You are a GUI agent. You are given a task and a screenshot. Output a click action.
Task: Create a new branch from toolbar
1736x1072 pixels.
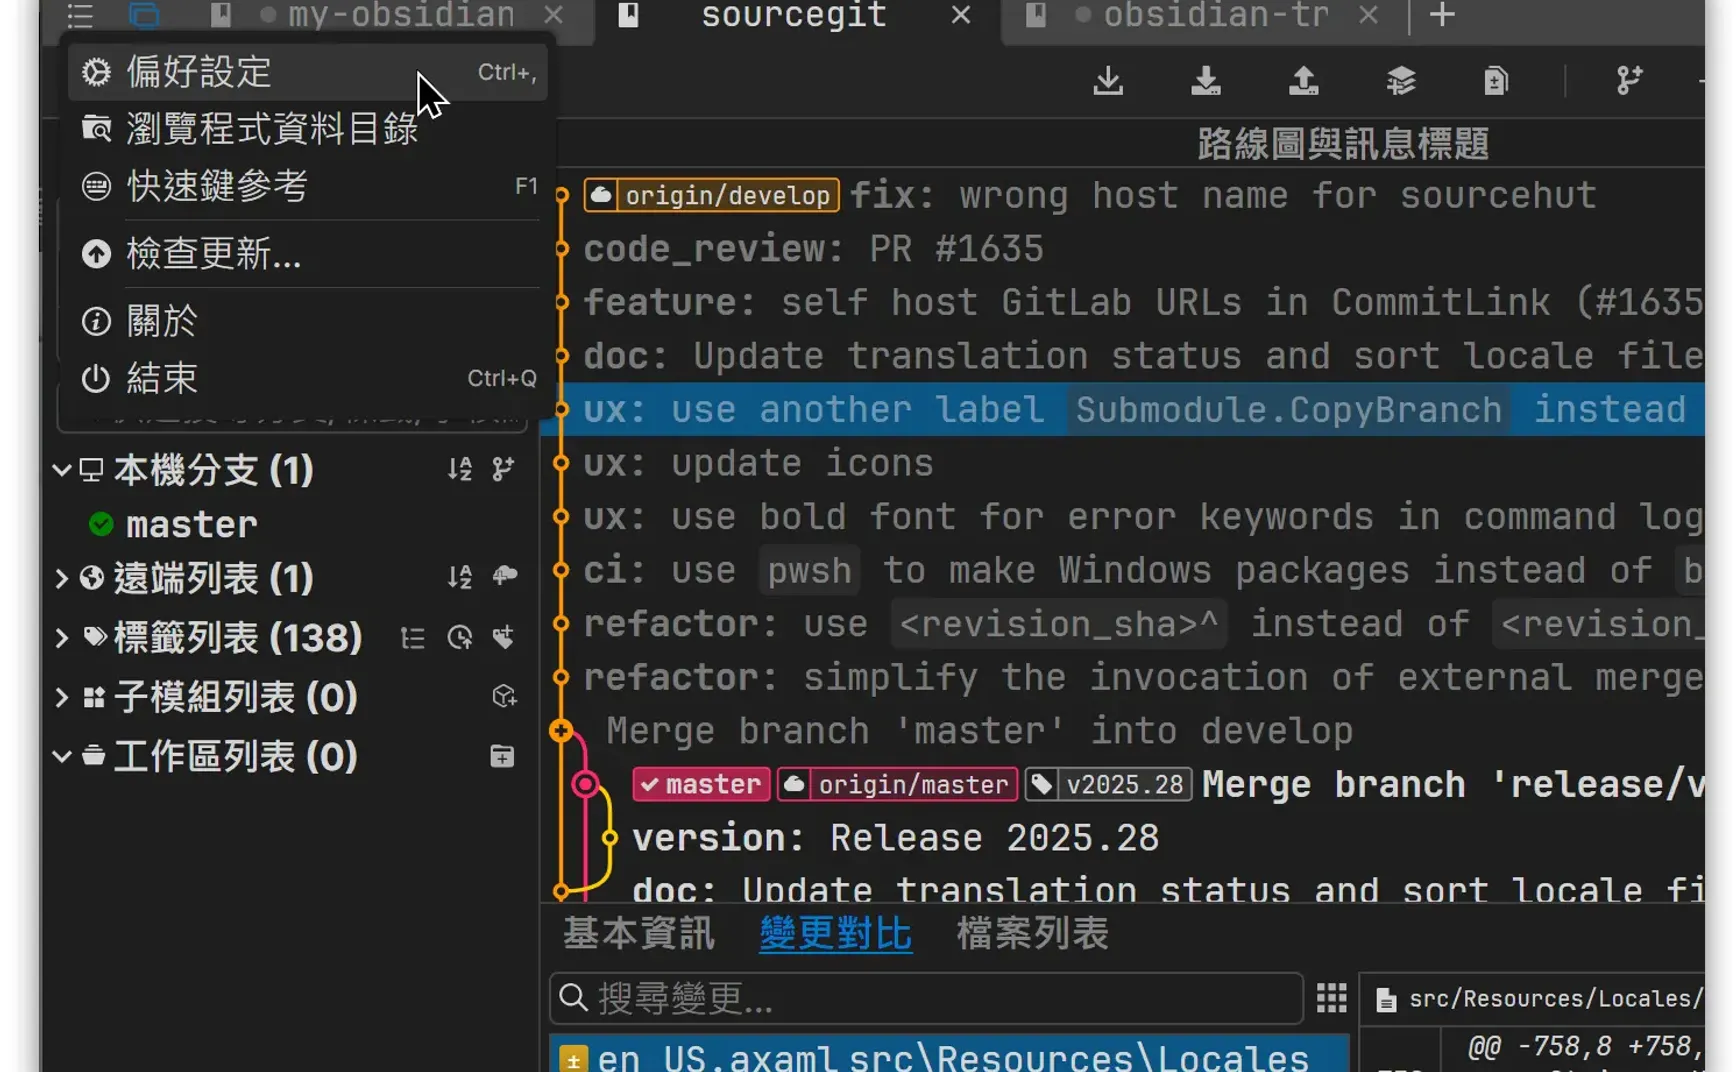click(x=1628, y=81)
